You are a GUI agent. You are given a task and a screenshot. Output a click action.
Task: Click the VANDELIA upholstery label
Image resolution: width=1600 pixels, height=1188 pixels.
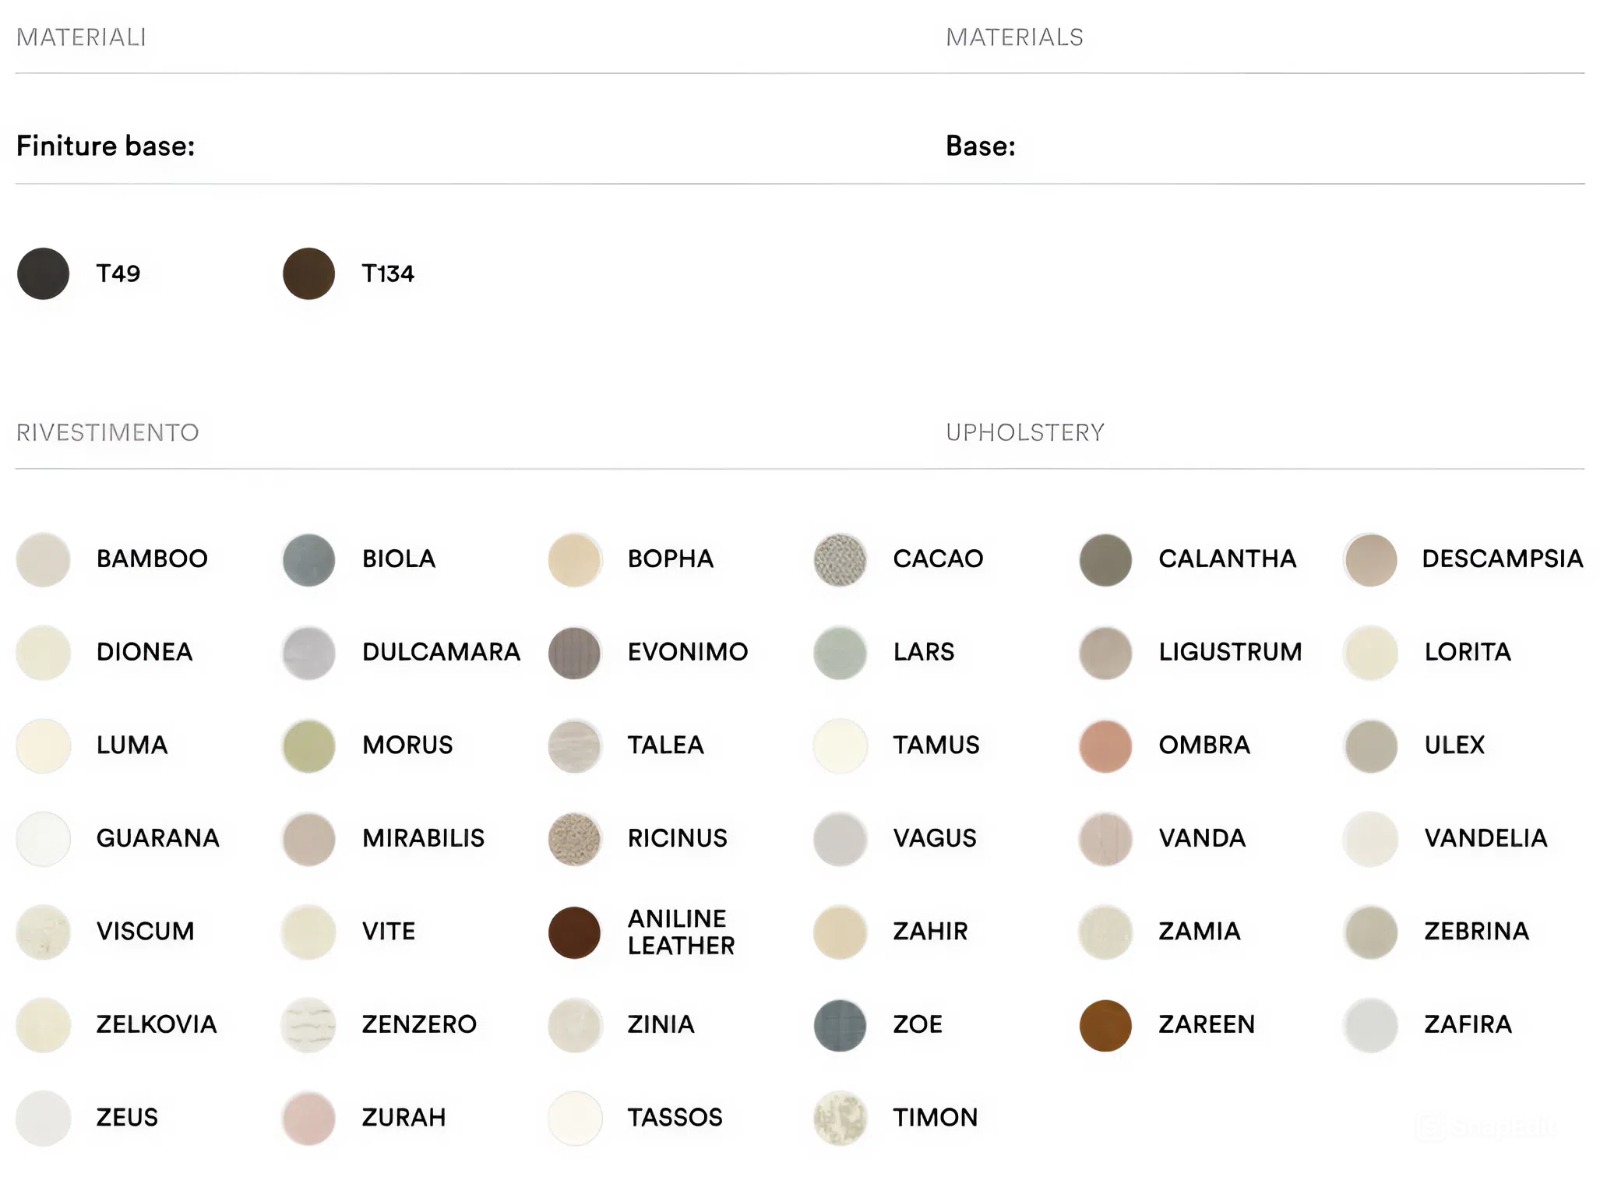1485,838
